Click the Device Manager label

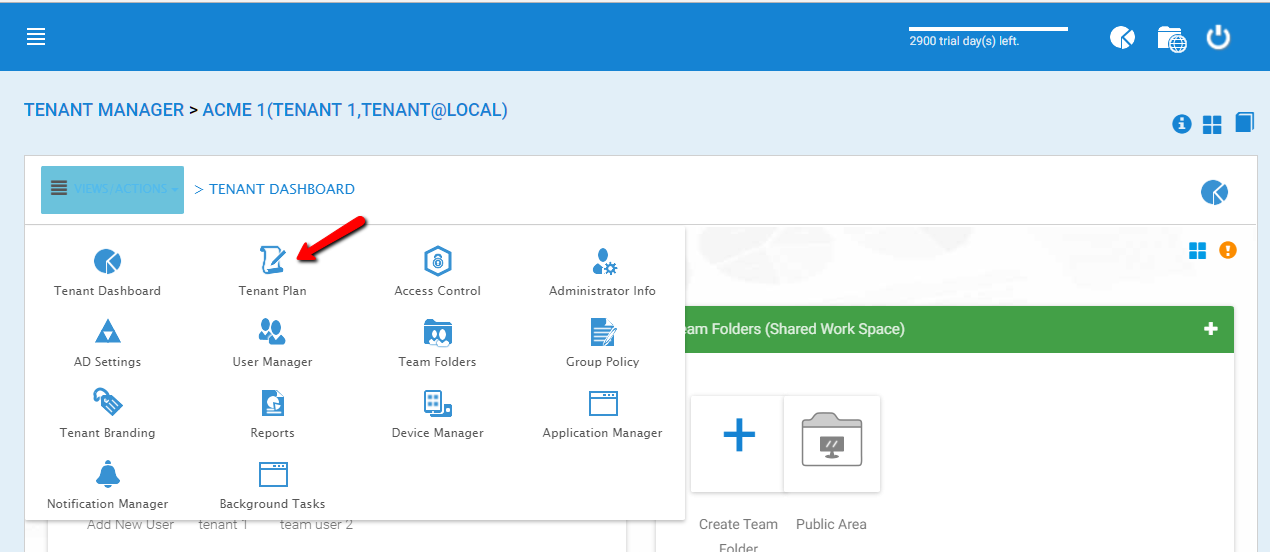[438, 433]
